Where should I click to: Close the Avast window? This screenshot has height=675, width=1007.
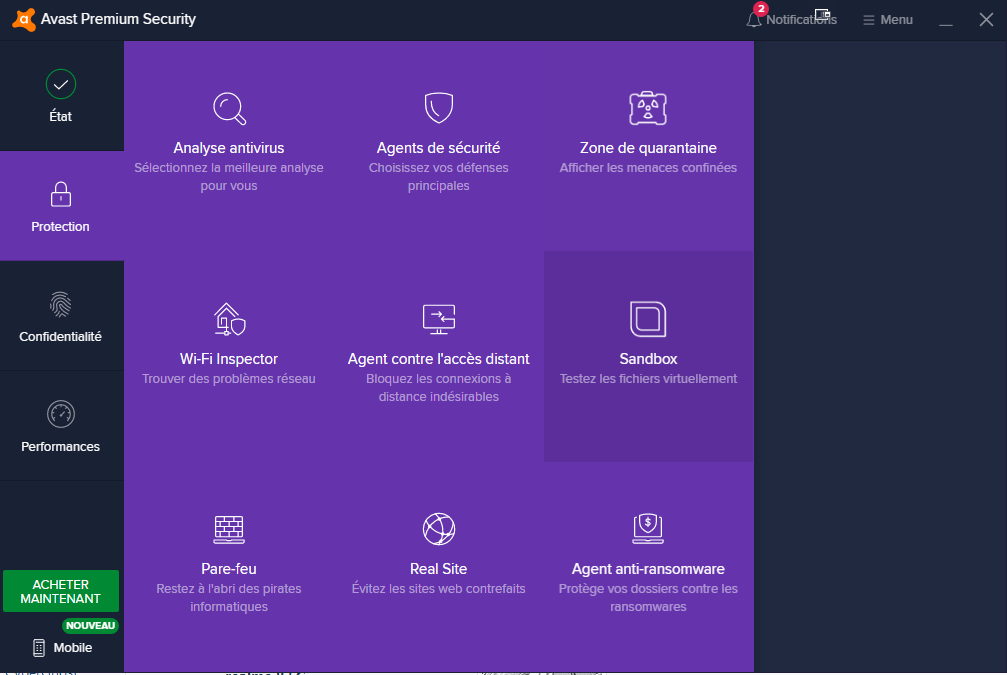986,20
